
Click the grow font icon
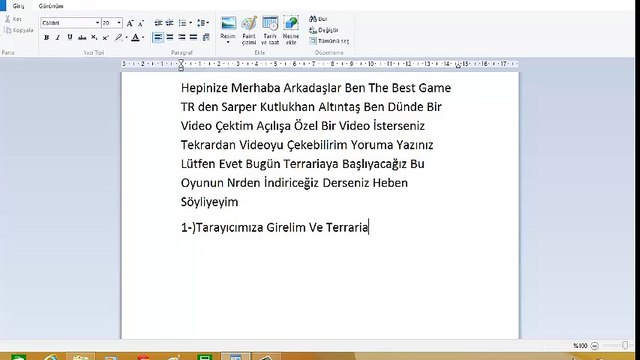pos(130,23)
